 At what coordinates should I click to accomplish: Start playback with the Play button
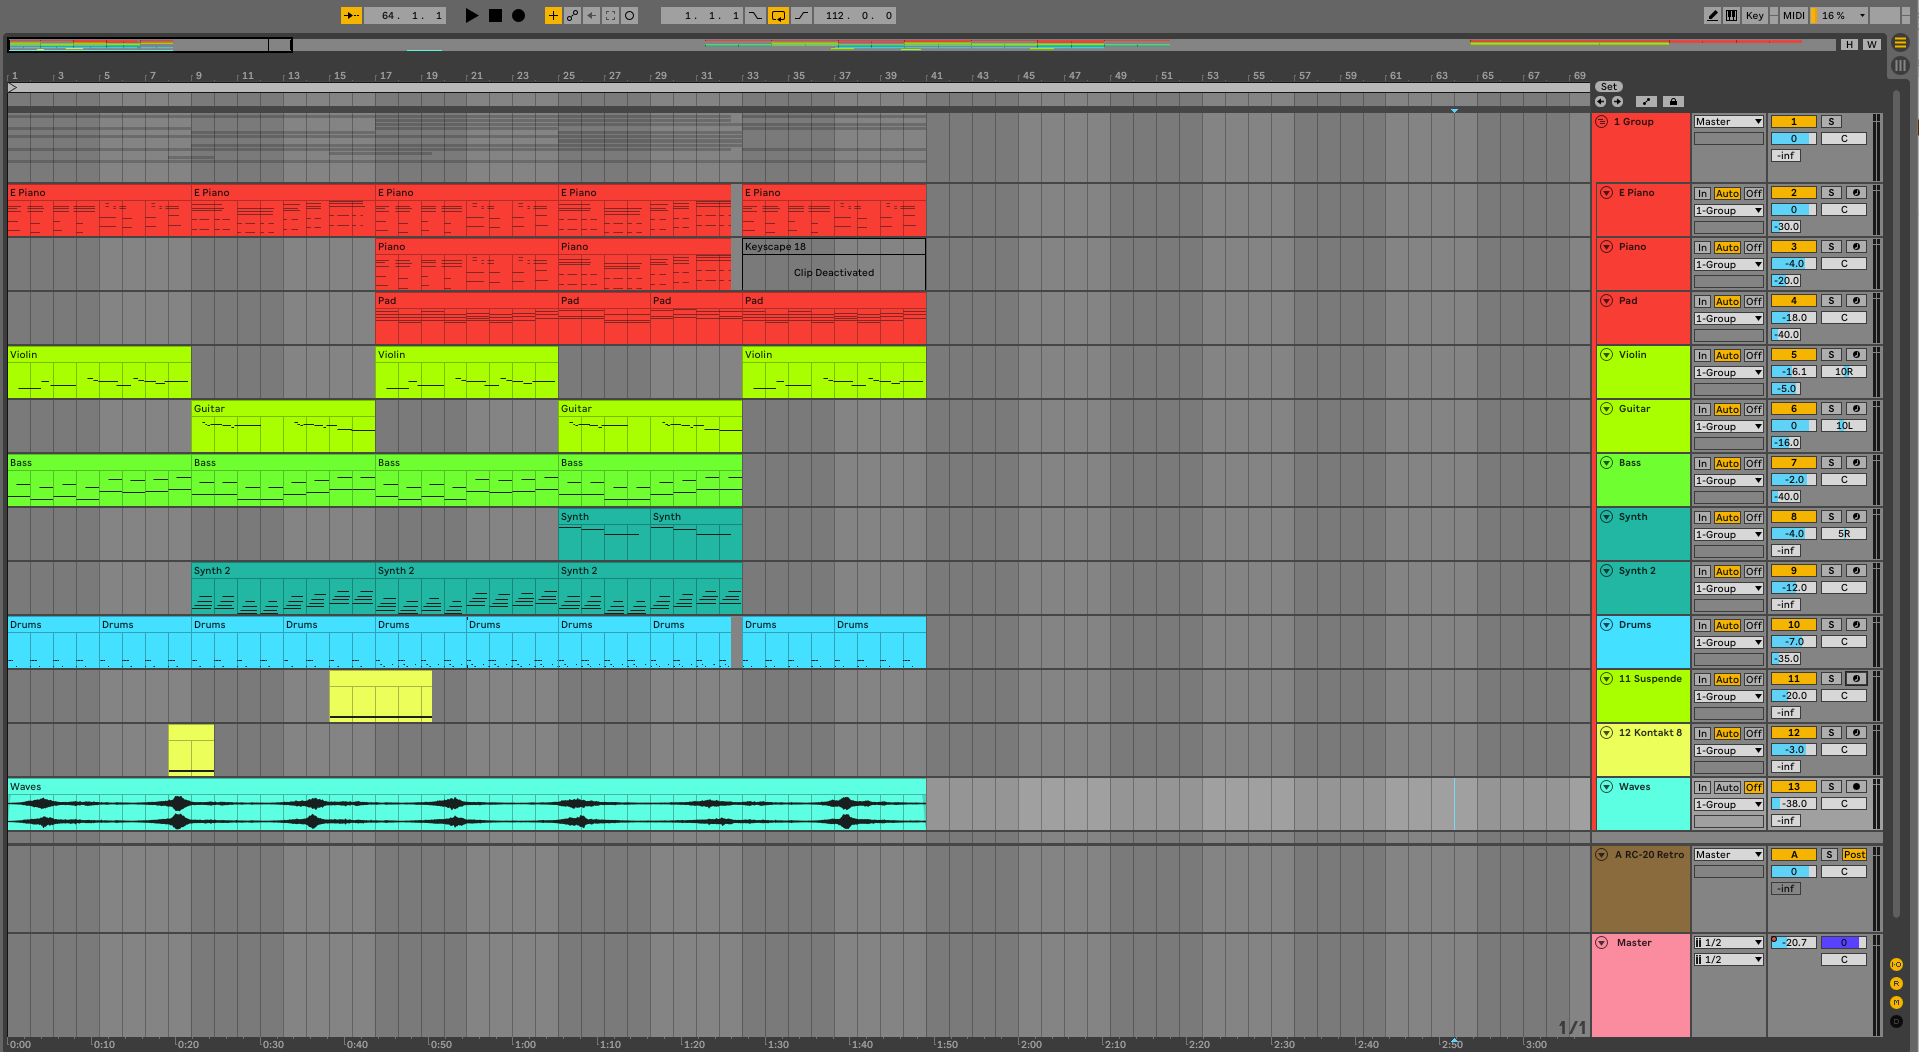coord(472,16)
